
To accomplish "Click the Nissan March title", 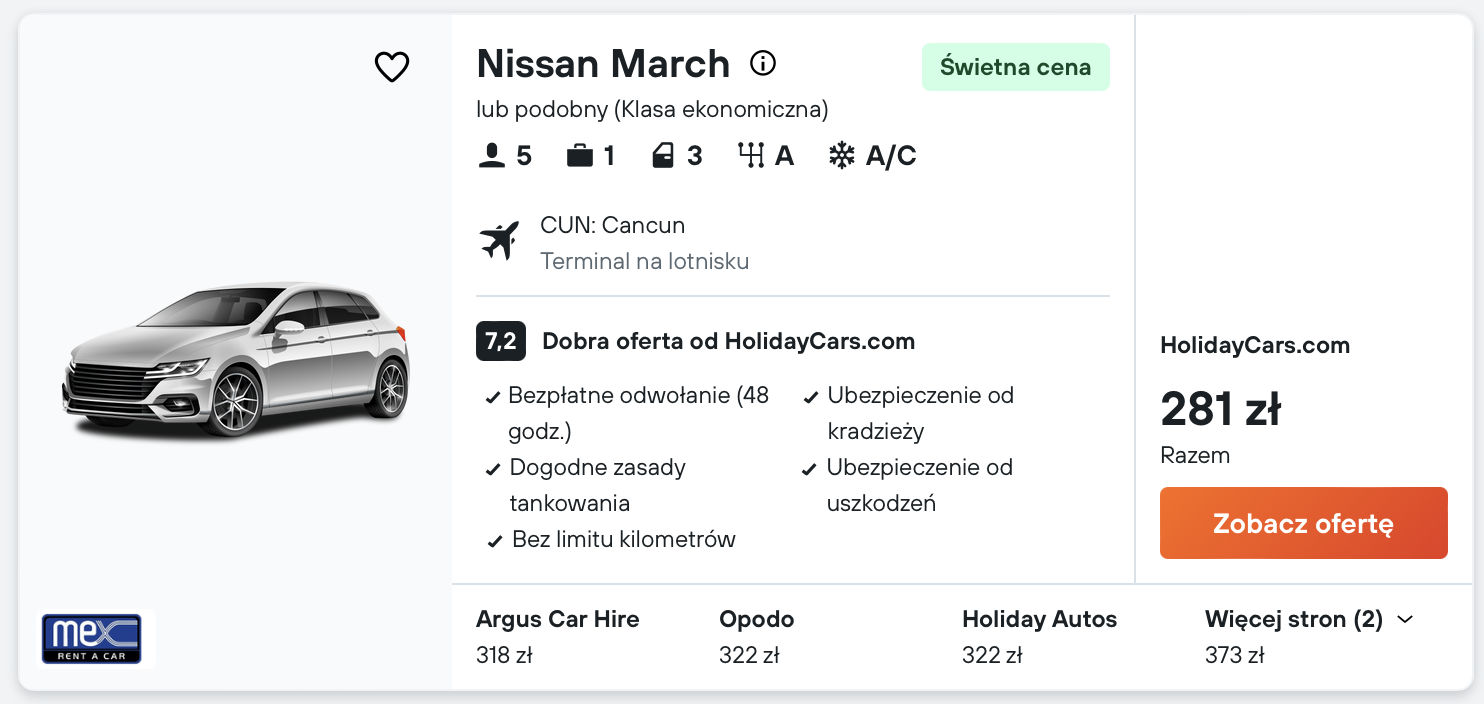I will pos(603,64).
